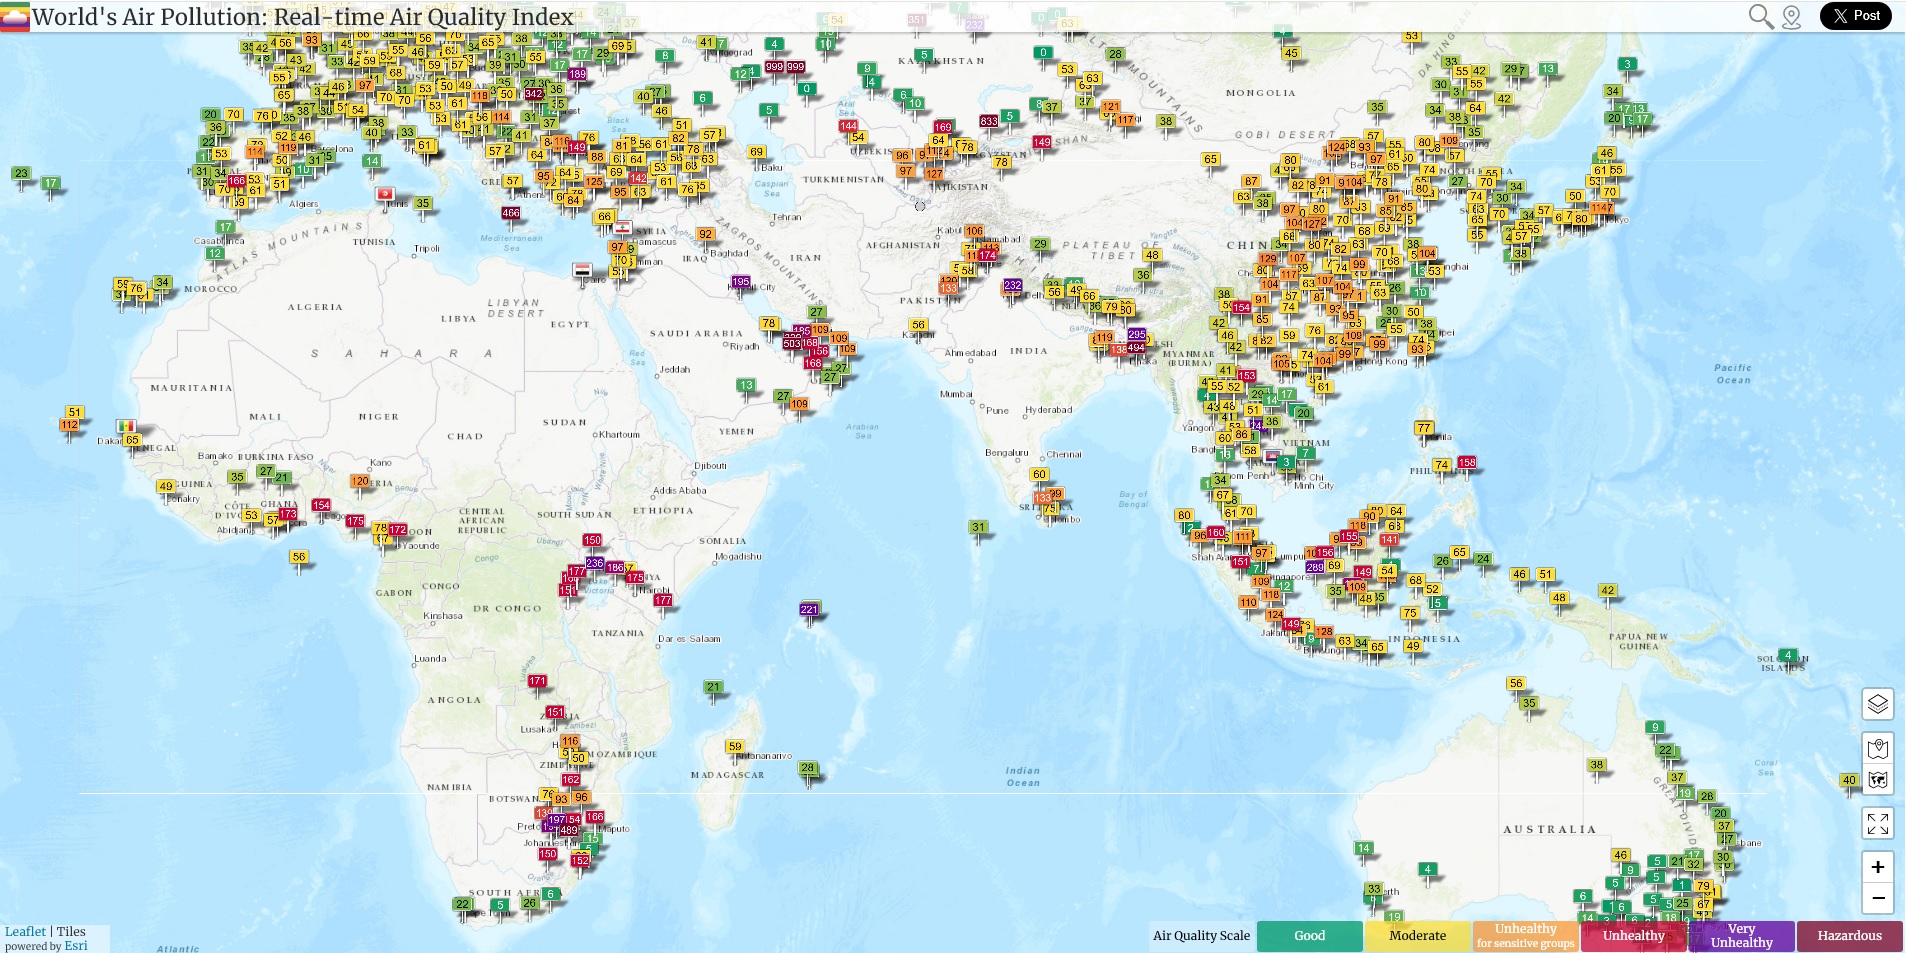Screen dimensions: 1906x953
Task: Follow the Esri attribution link
Action: tap(76, 945)
